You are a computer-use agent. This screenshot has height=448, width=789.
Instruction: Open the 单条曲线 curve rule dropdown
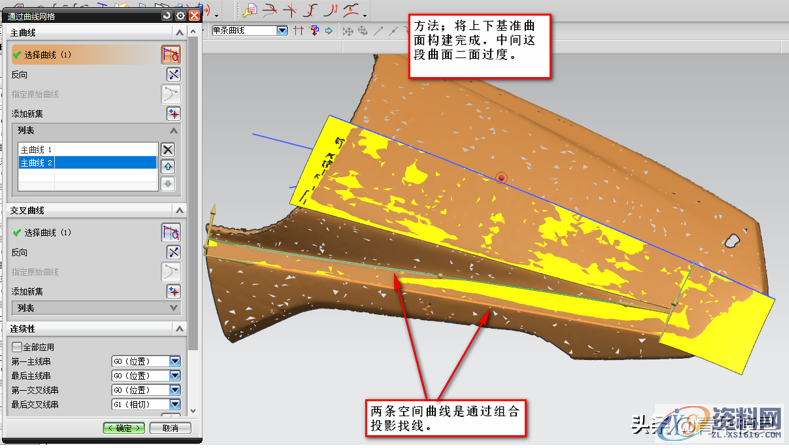282,31
